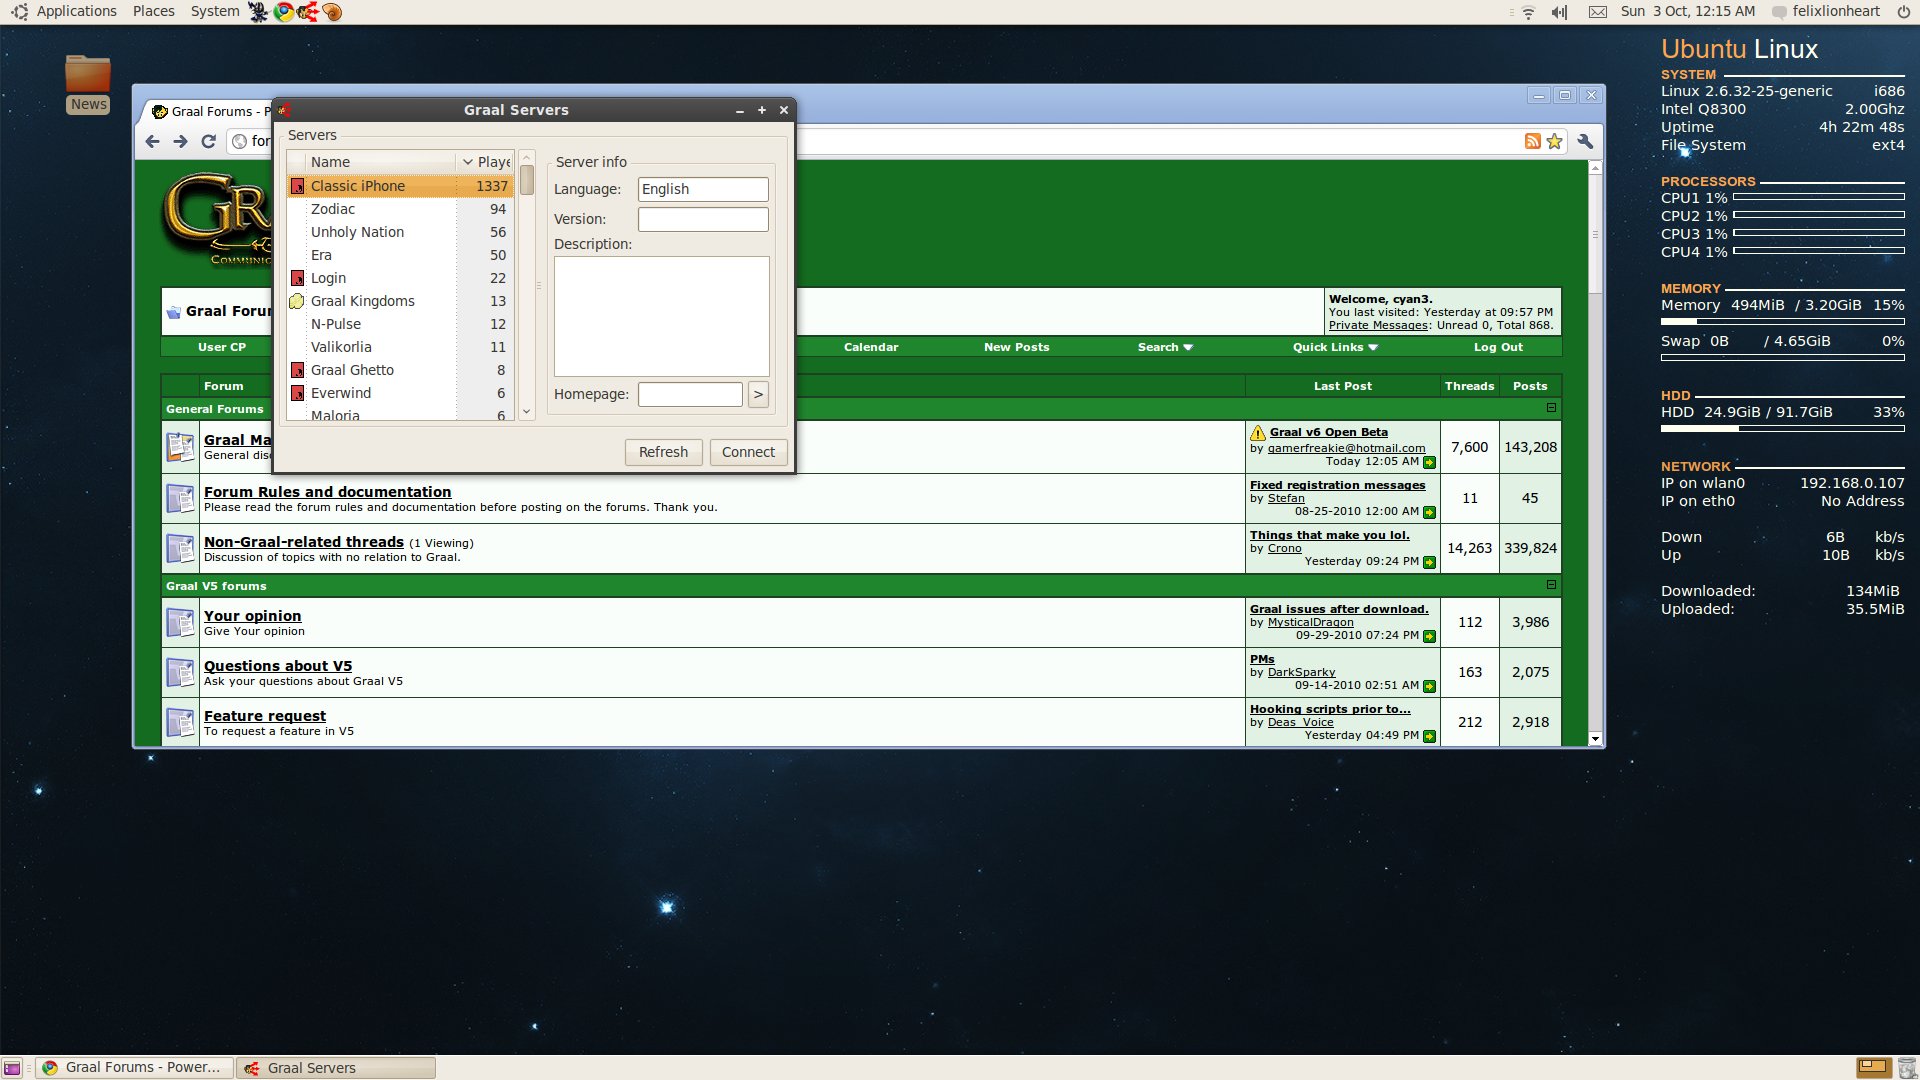Open the System menu

tap(214, 11)
